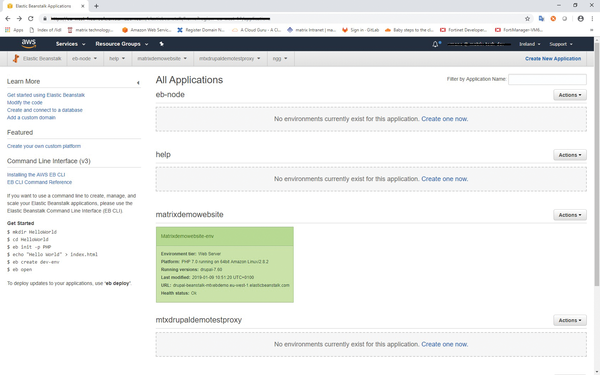Open Create and connect to a database
This screenshot has width=600, height=375.
[45, 110]
